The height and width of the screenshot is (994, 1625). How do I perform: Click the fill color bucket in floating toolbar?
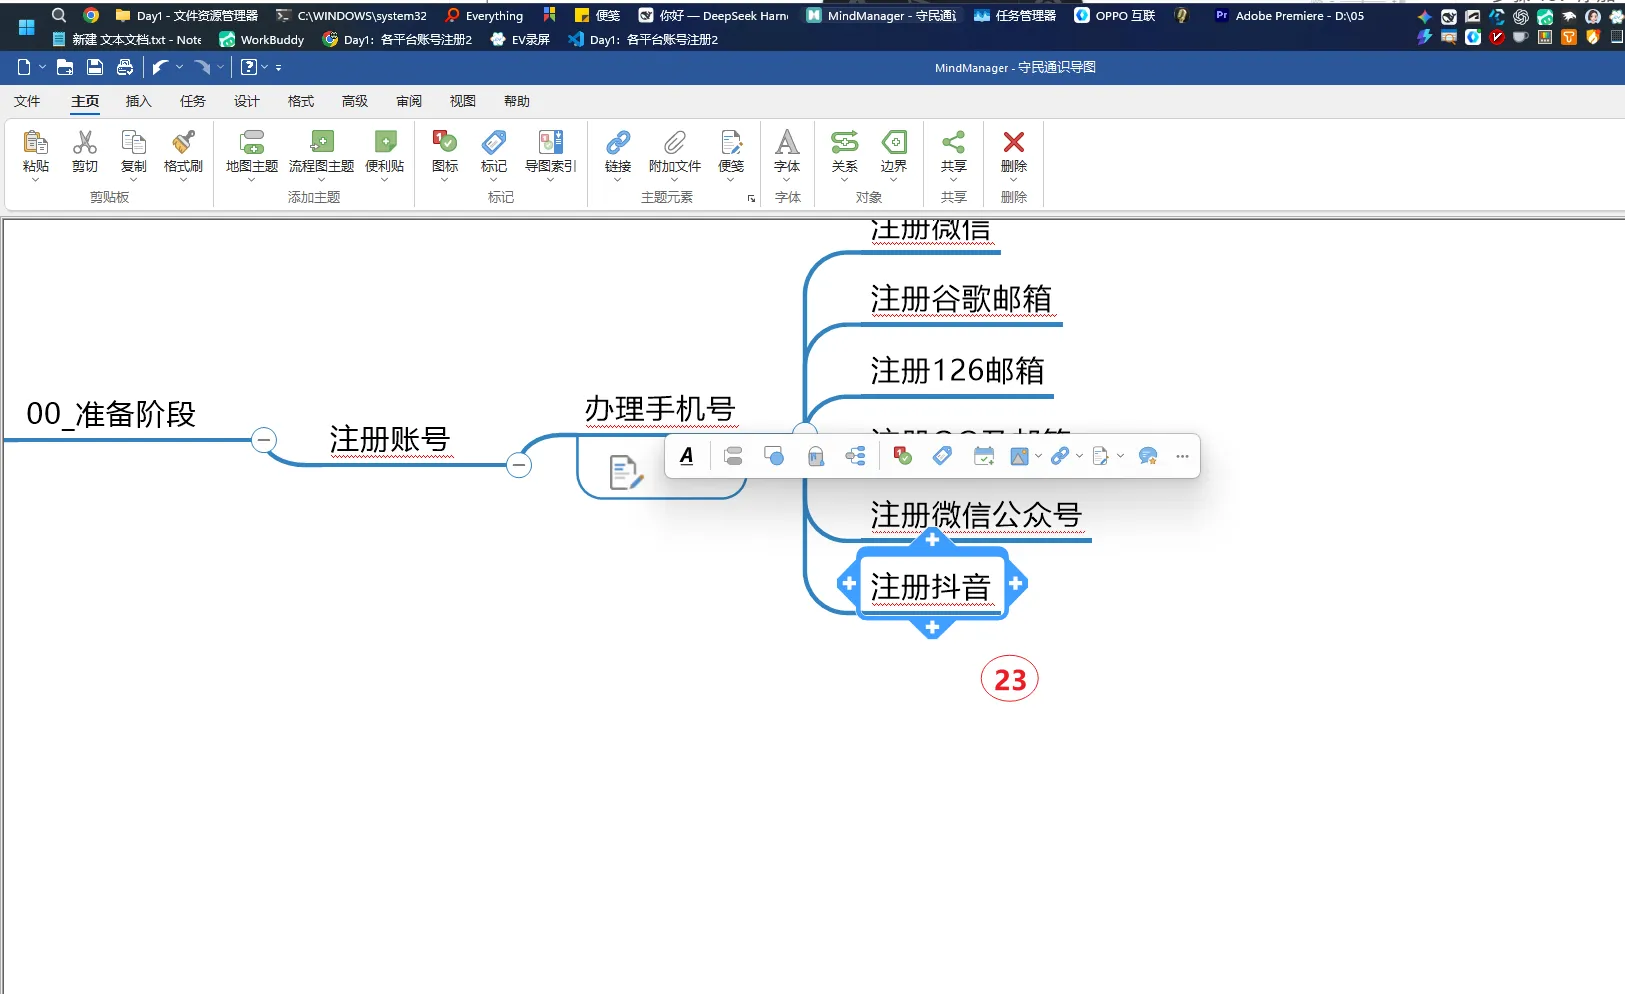point(816,456)
